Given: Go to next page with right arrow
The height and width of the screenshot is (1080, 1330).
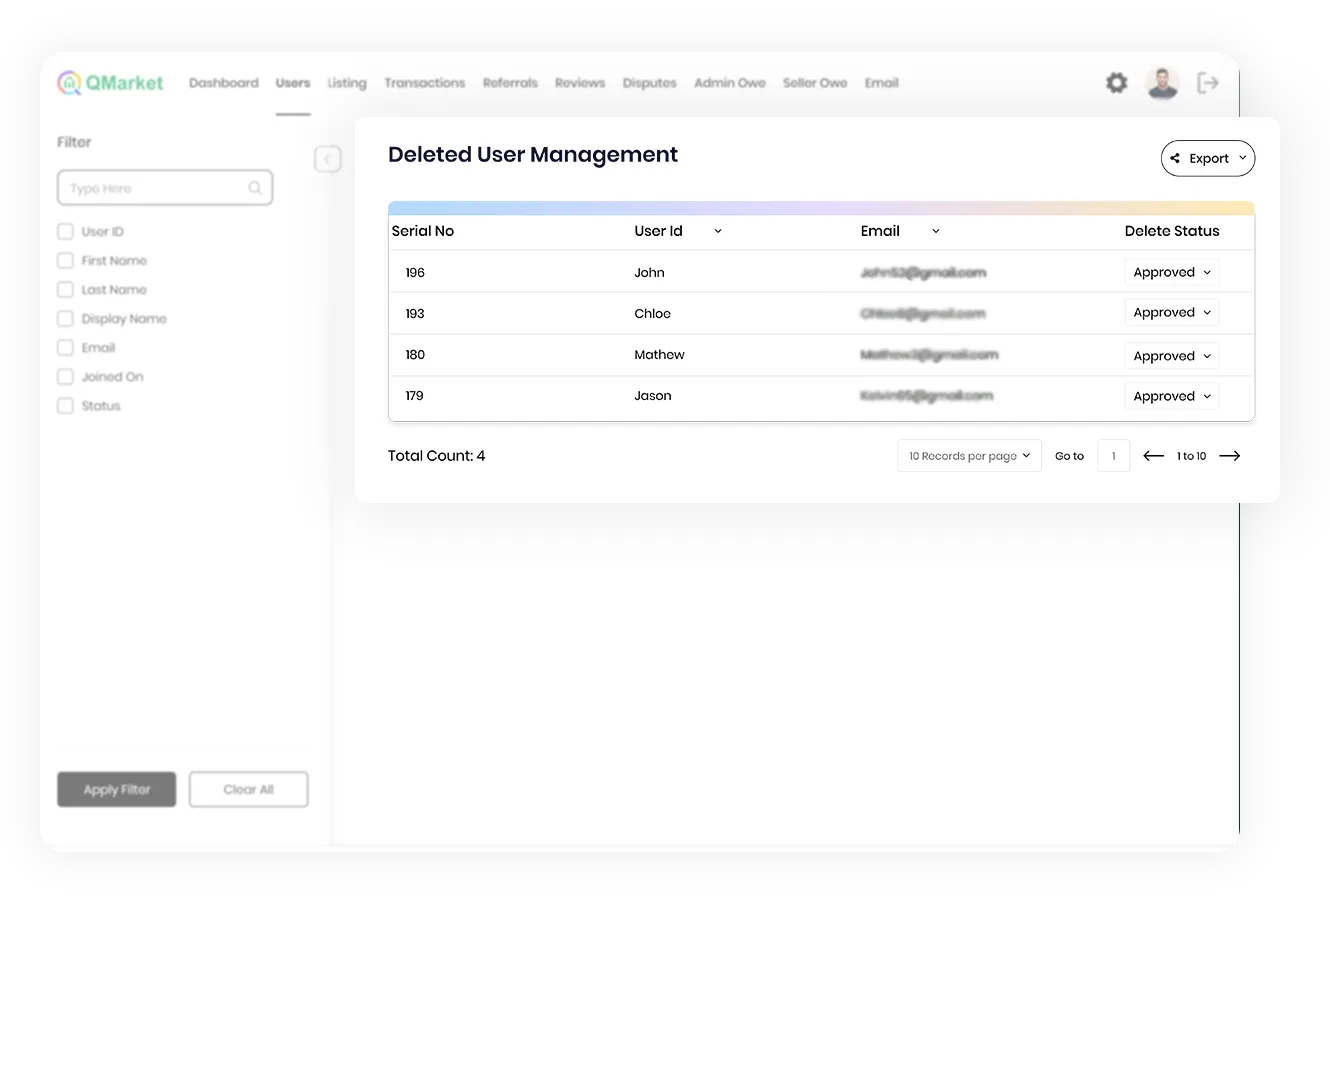Looking at the screenshot, I should point(1230,456).
